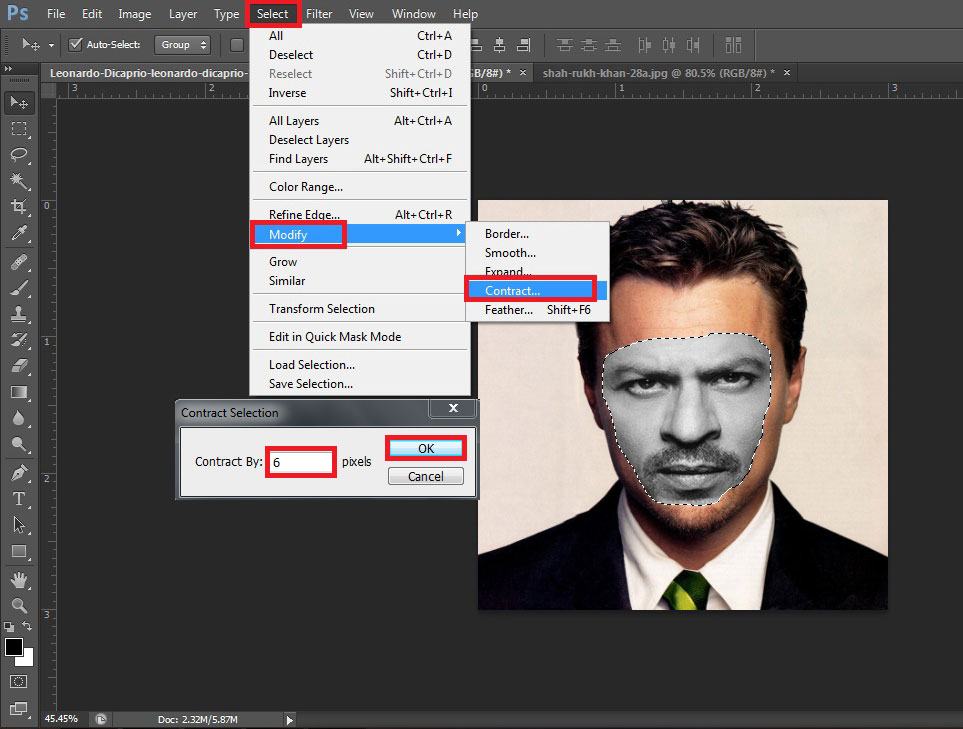Switch to shah-rukh-khan-28a.jpg document tab

tap(659, 73)
